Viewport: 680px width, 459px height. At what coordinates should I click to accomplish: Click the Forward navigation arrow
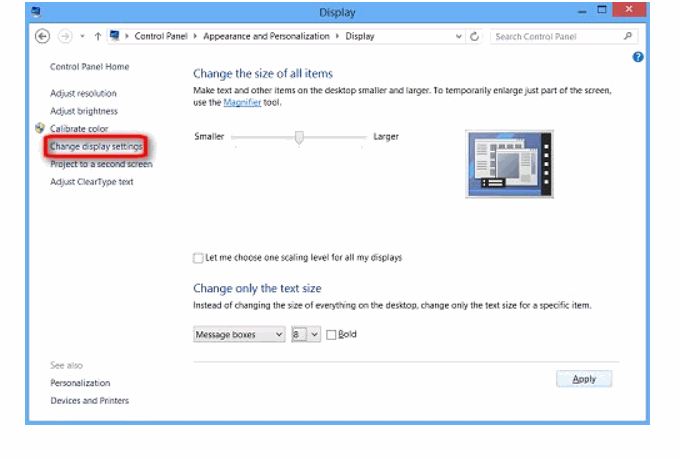(64, 36)
